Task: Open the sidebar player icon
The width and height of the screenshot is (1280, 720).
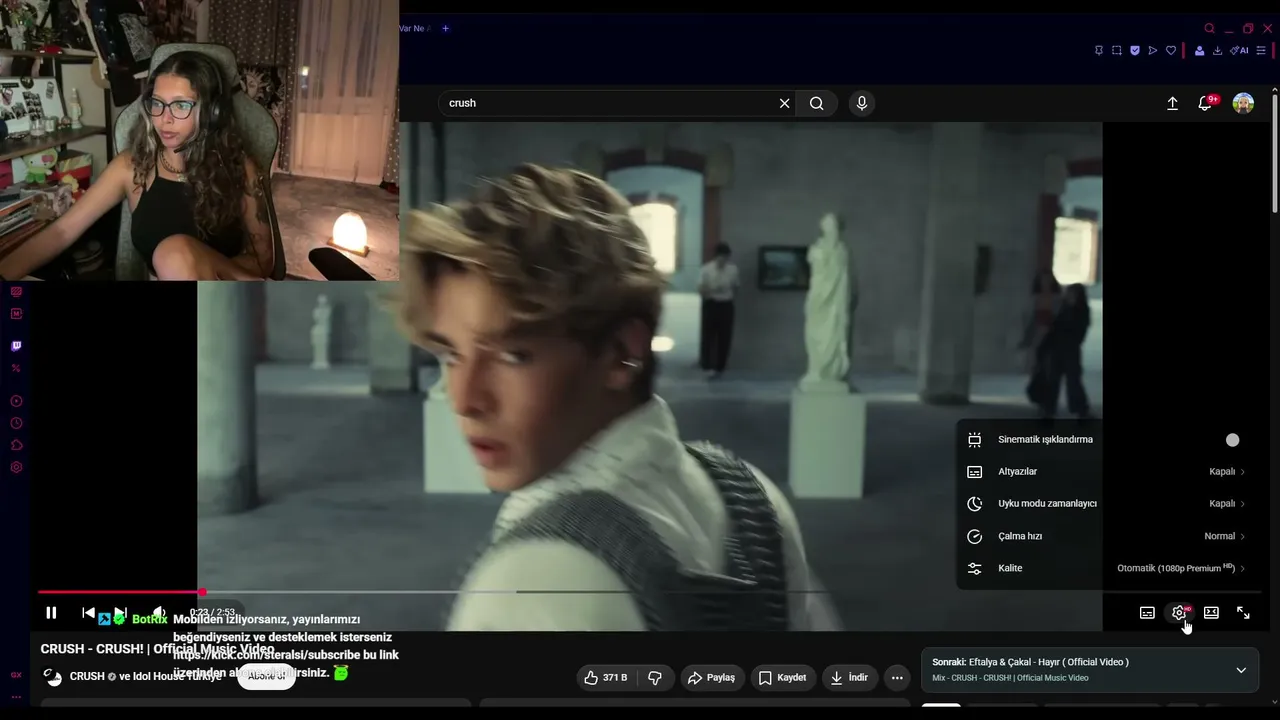Action: [x=16, y=401]
